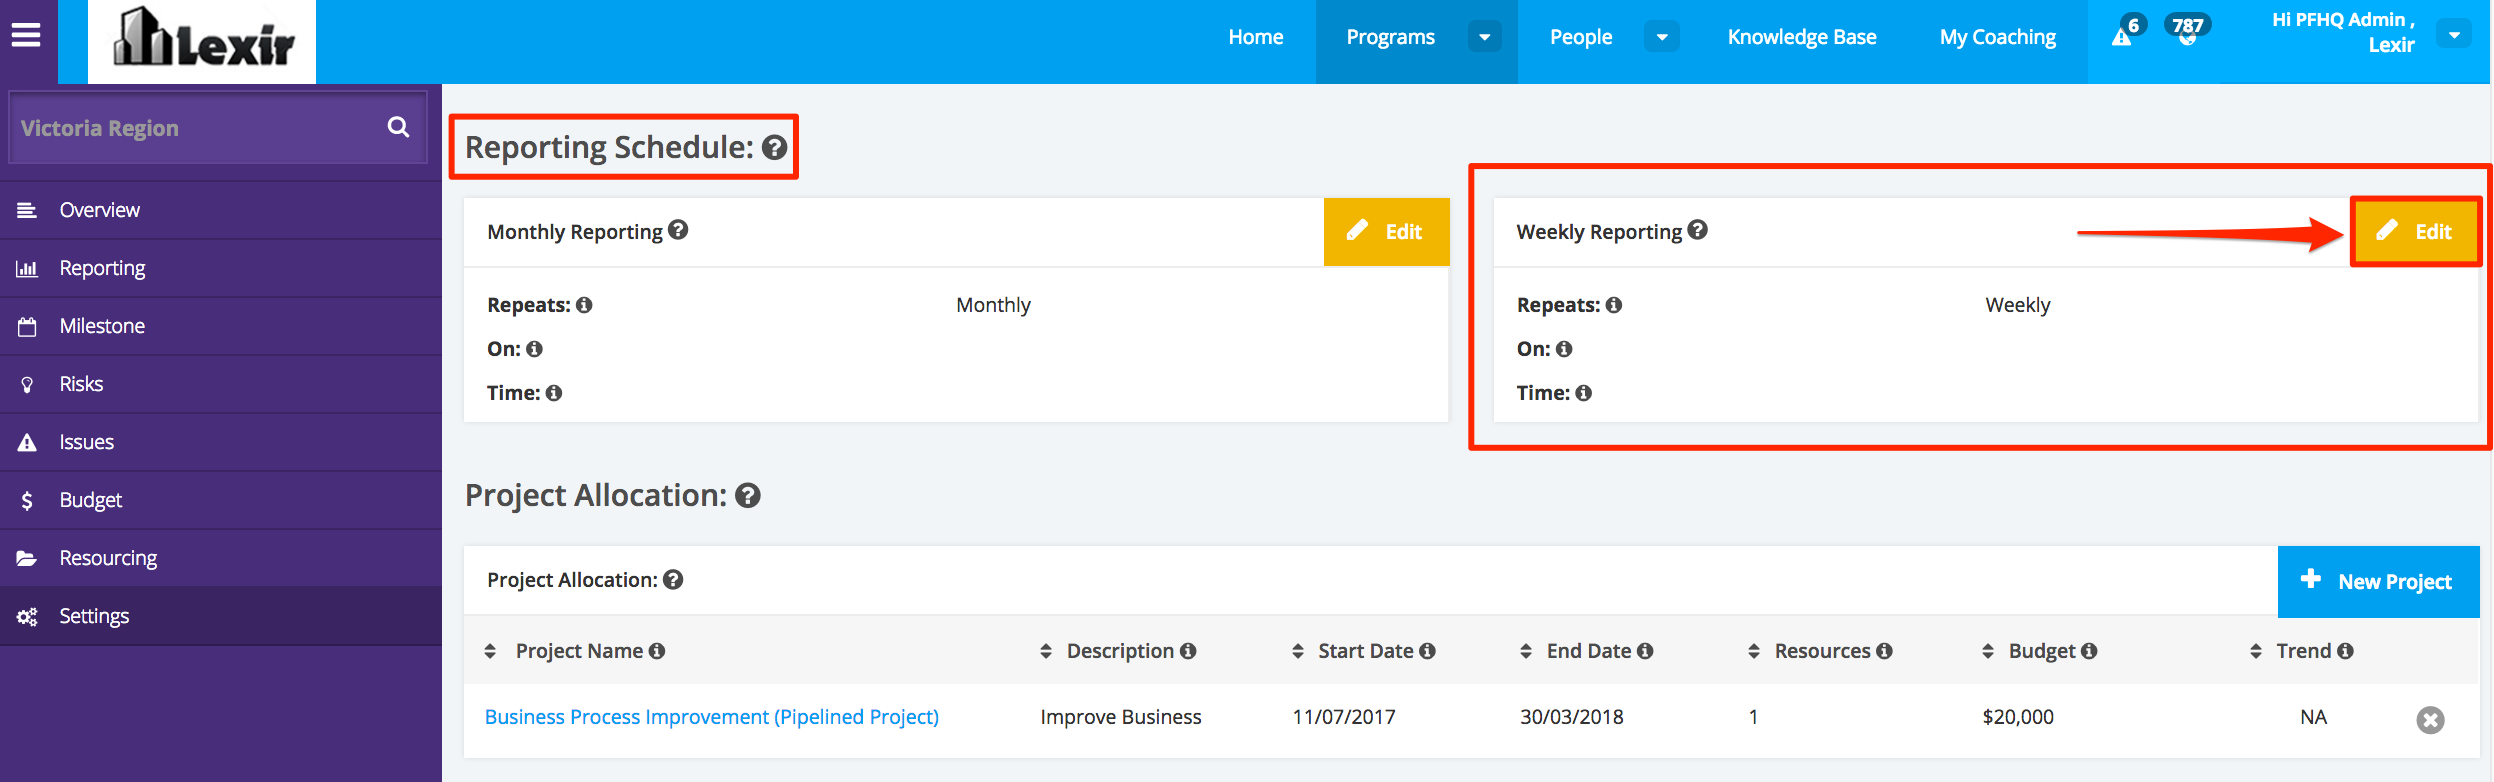
Task: Click info icon beside Weekly Time label
Action: click(x=1584, y=393)
